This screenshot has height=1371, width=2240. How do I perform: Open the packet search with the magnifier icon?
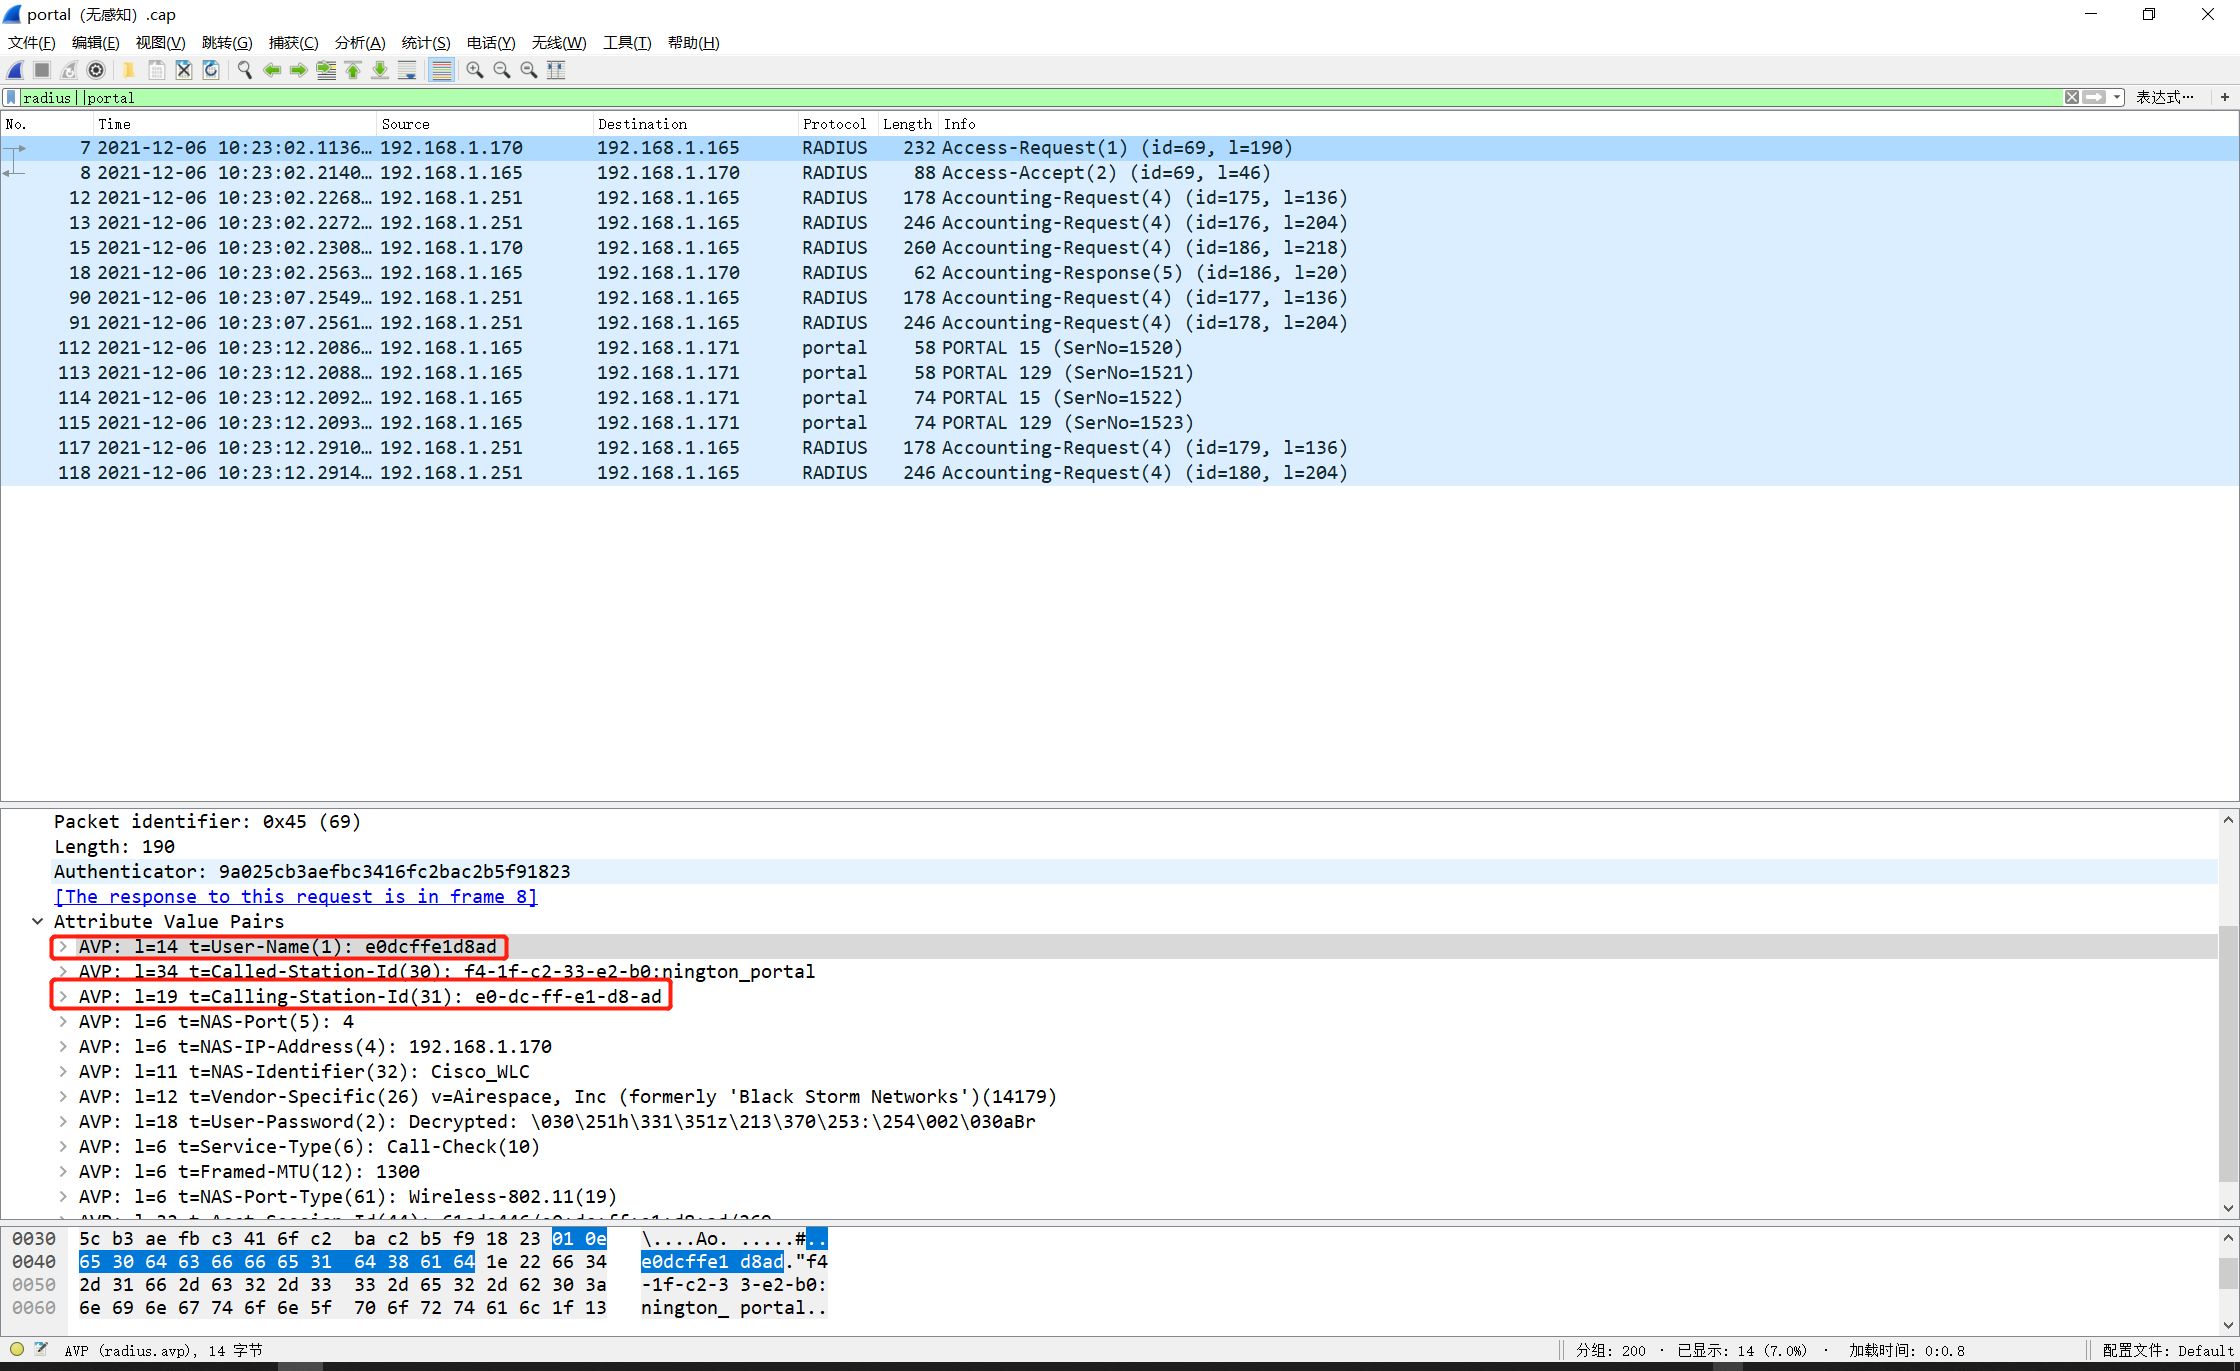(244, 70)
